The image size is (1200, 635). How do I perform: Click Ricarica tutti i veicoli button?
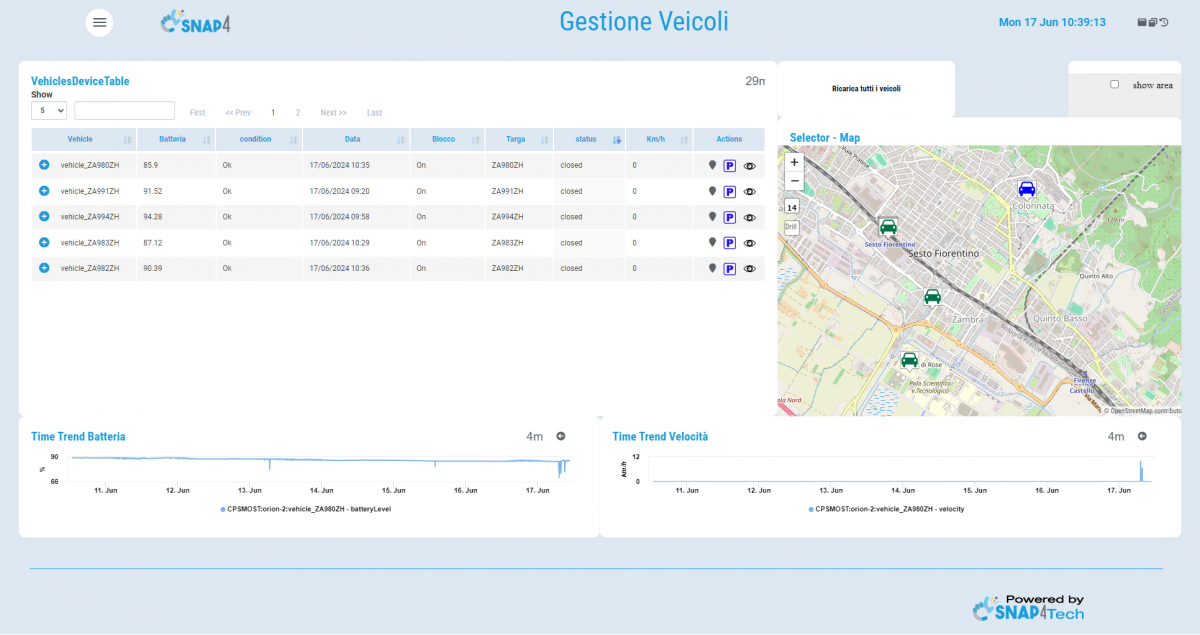coord(866,89)
